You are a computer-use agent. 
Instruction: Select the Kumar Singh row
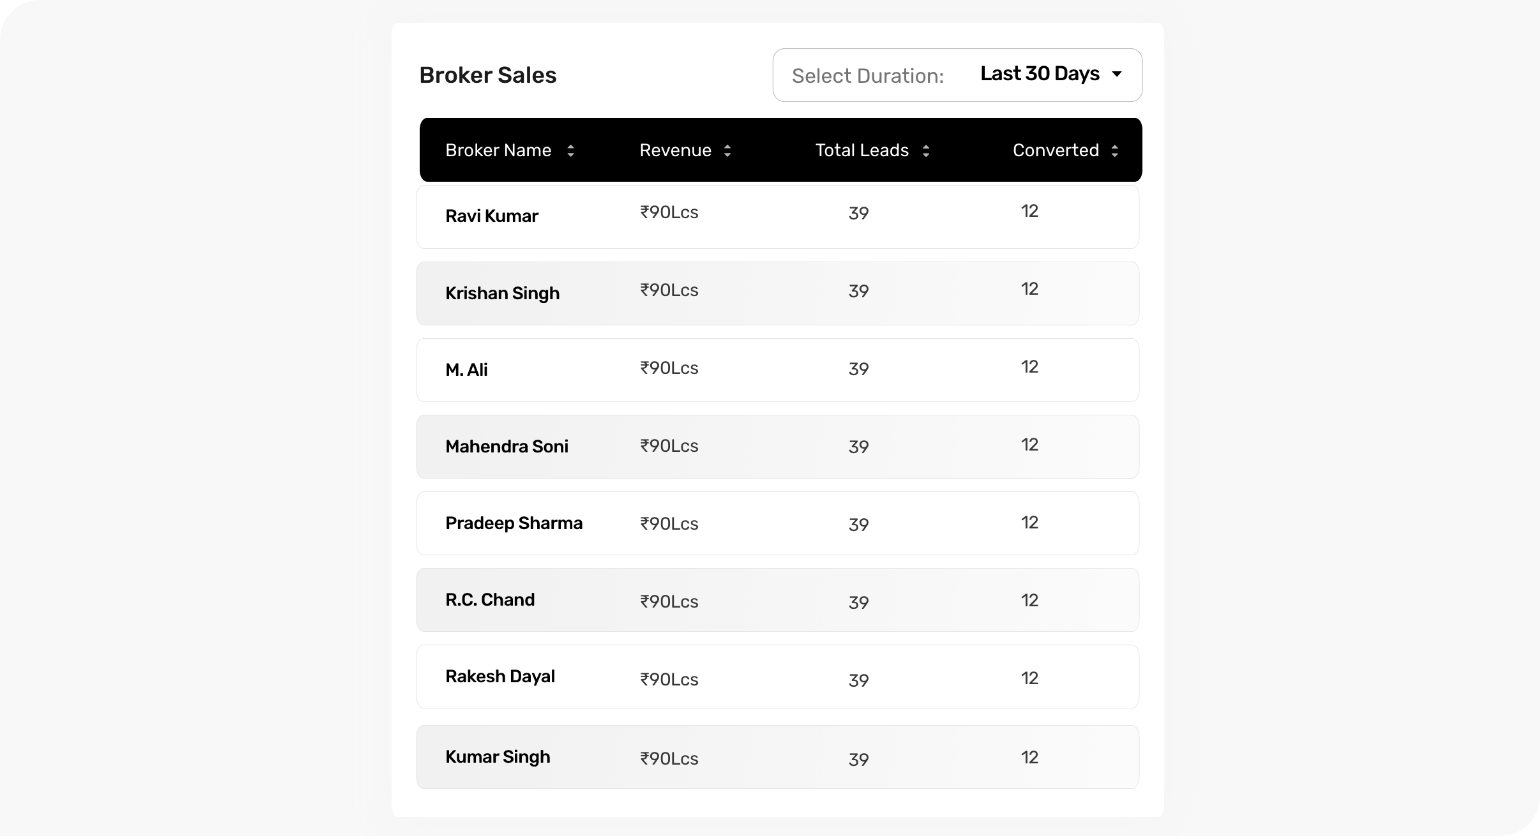click(x=778, y=757)
